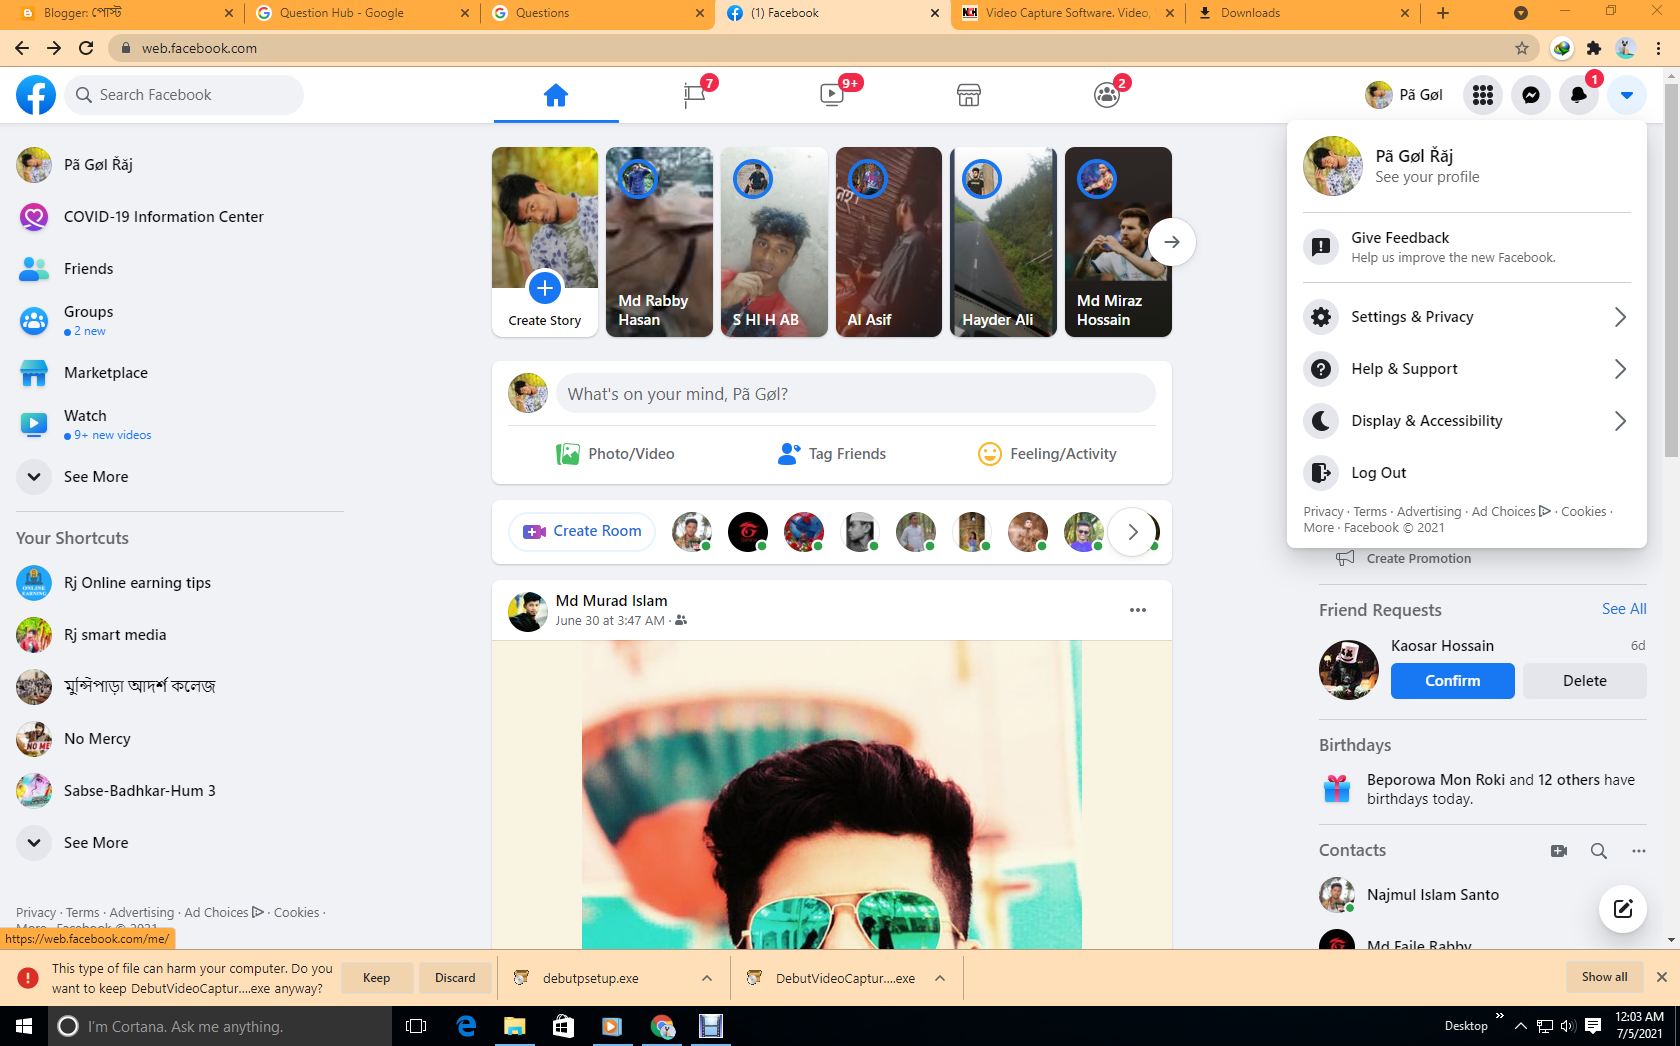1680x1046 pixels.
Task: Open Friends in left sidebar
Action: point(180,269)
